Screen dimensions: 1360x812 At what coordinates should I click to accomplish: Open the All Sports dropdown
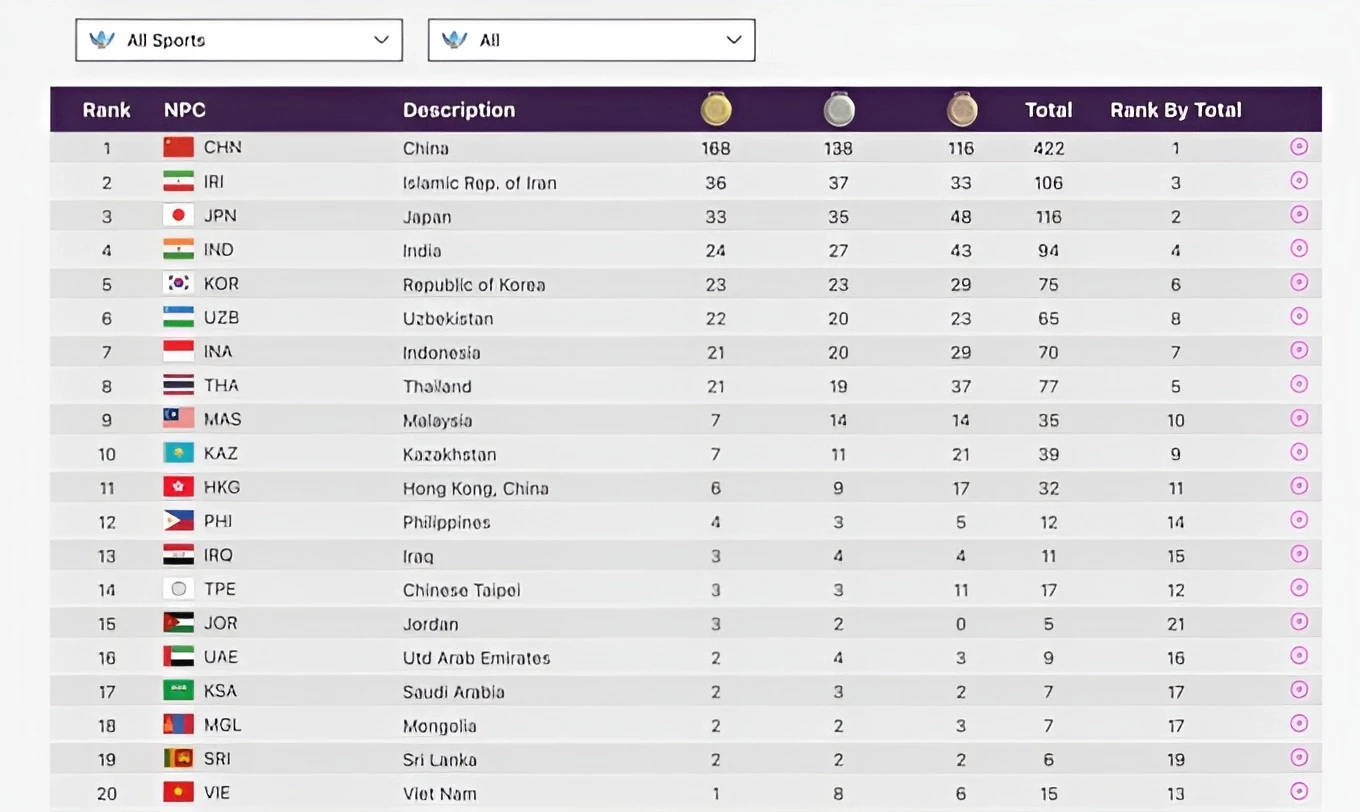[x=239, y=40]
